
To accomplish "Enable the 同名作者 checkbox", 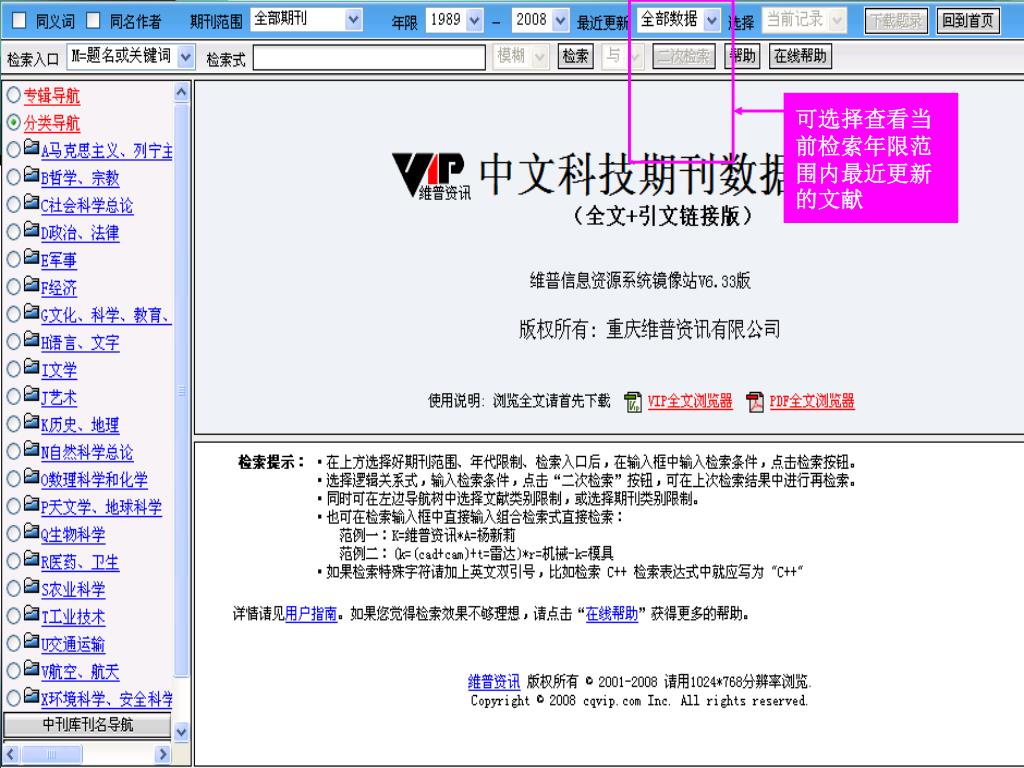I will coord(93,21).
